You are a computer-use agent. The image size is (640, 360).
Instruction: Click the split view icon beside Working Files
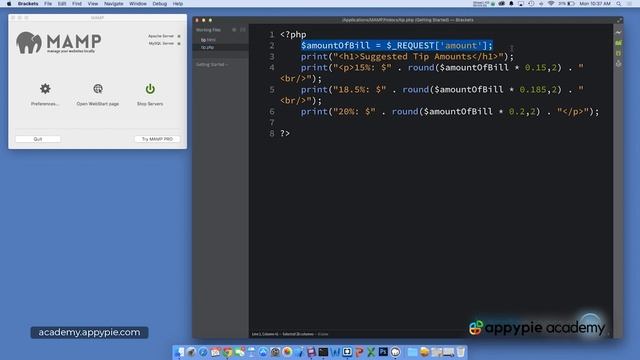(x=243, y=30)
